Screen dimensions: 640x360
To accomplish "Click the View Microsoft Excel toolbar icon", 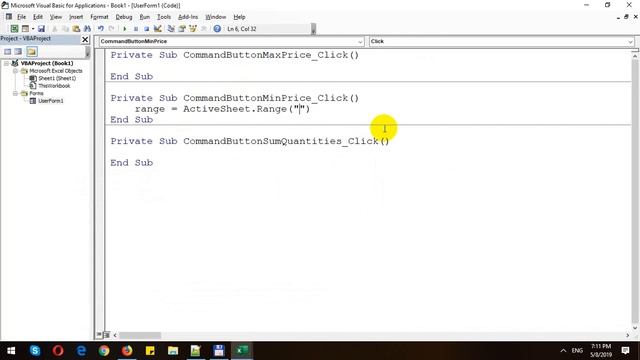I will (x=14, y=29).
